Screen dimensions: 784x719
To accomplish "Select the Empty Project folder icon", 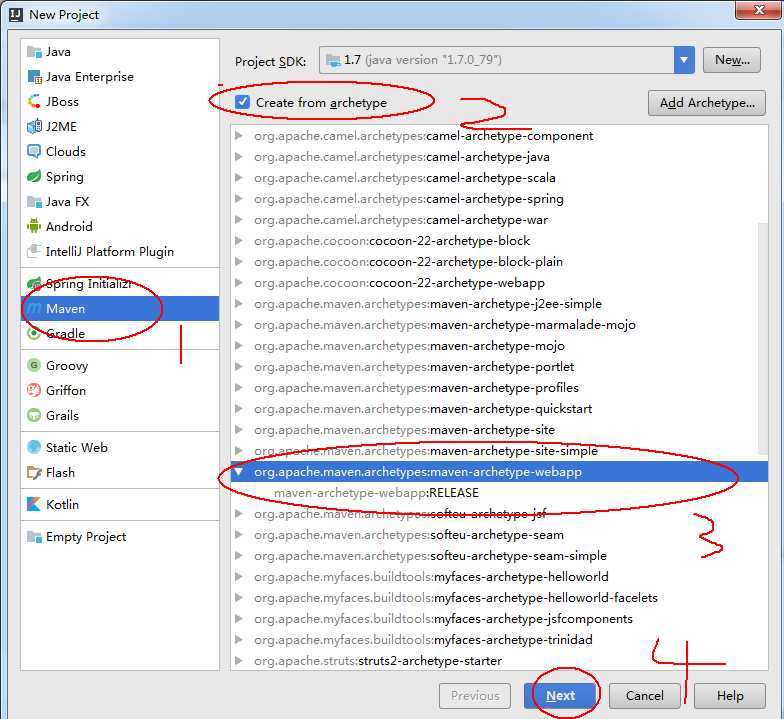I will click(34, 536).
